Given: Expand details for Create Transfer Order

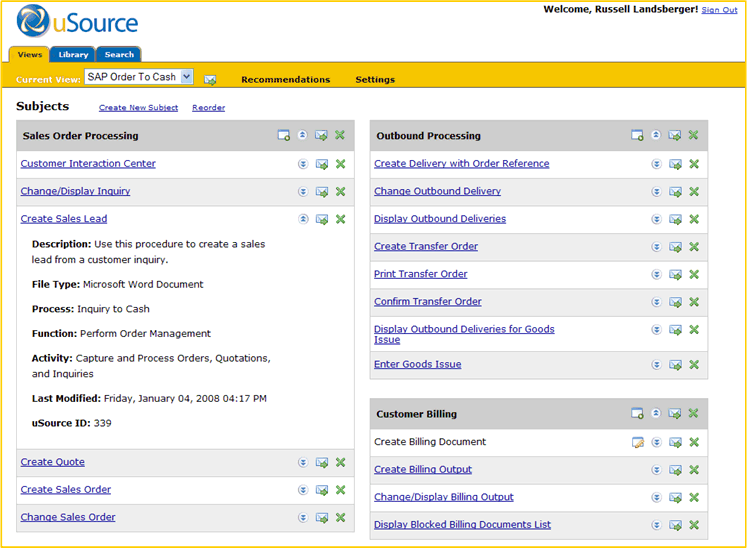Looking at the screenshot, I should tap(656, 247).
